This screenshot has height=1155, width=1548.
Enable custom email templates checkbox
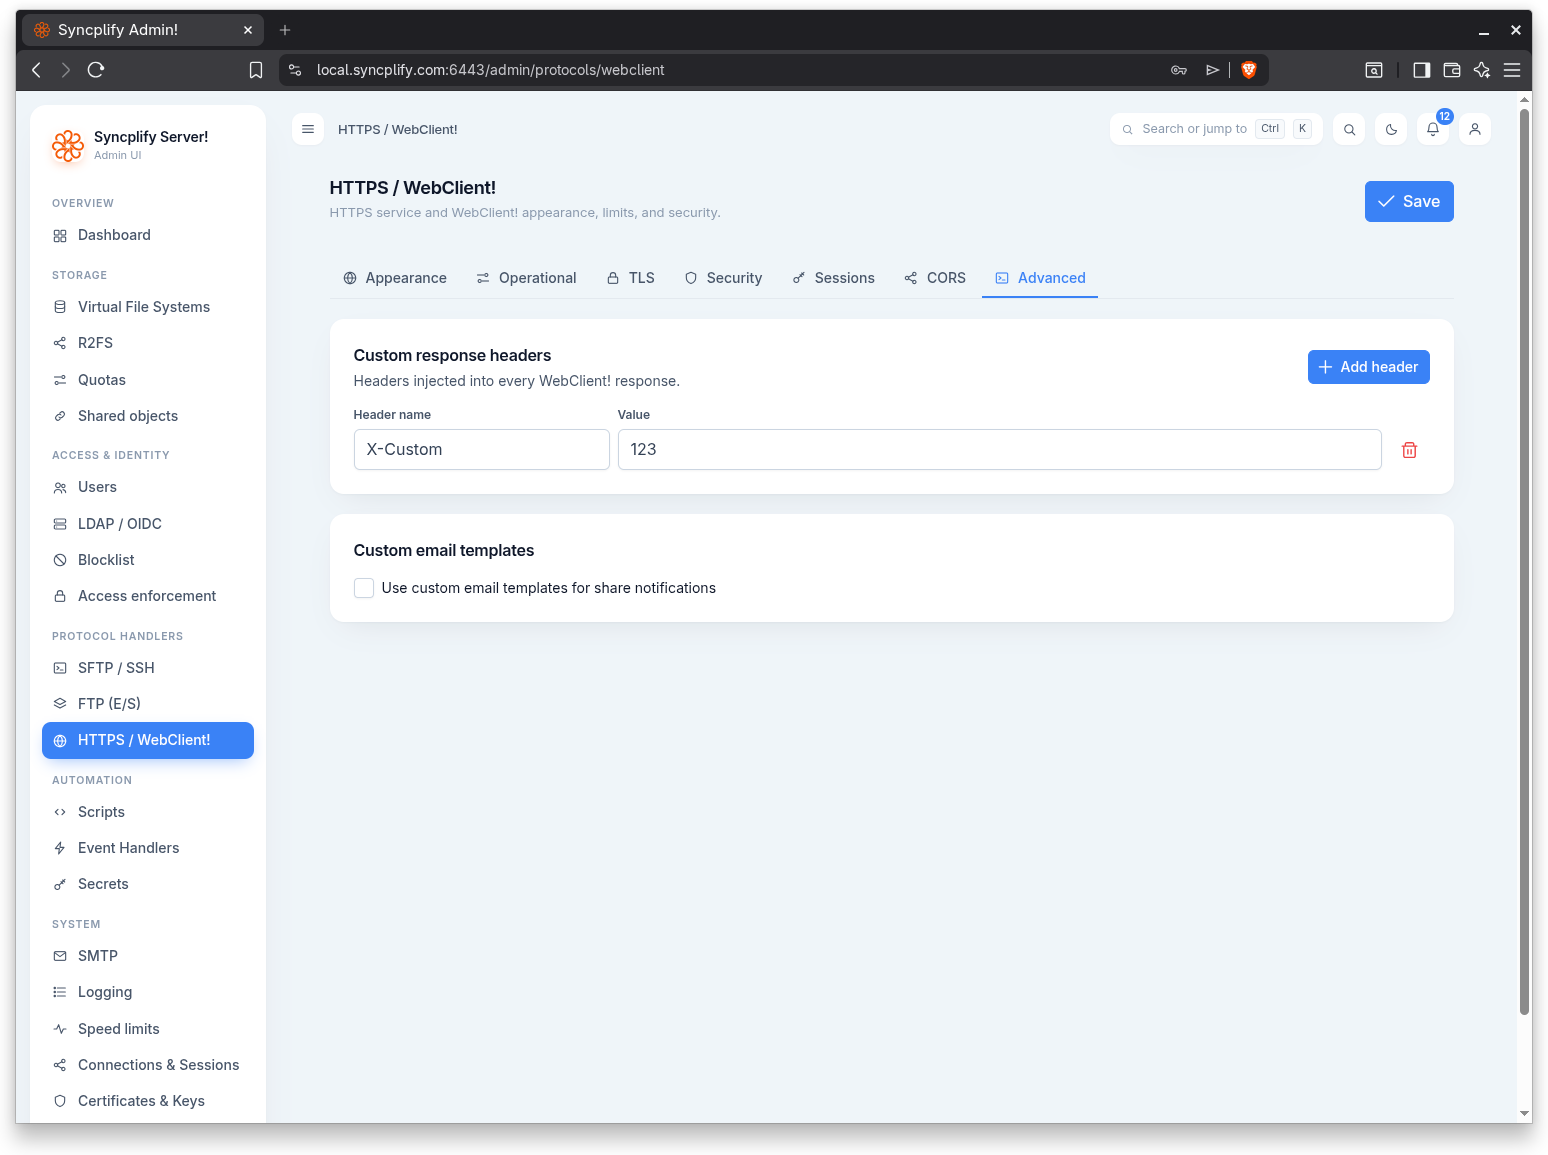pos(364,588)
